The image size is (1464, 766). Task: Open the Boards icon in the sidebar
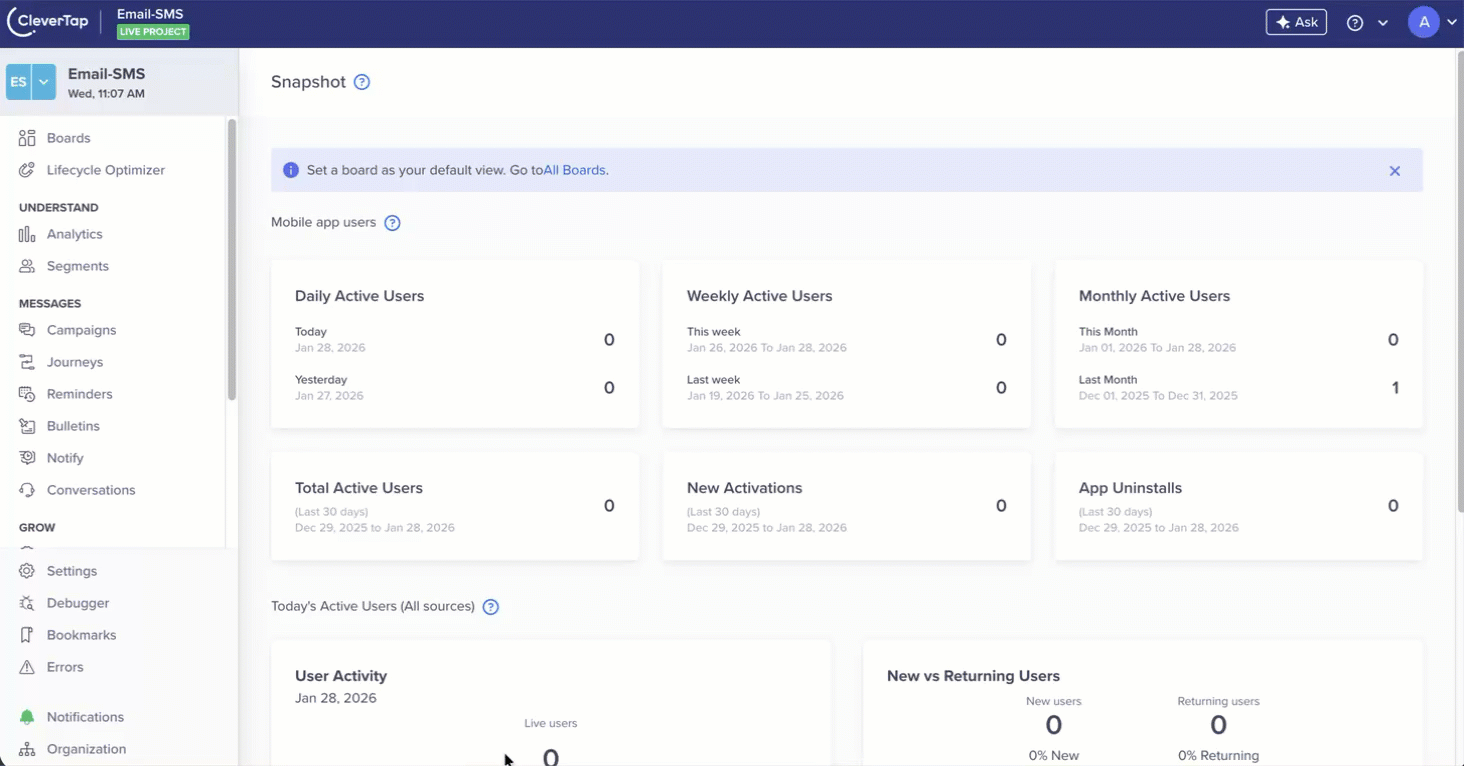(27, 138)
